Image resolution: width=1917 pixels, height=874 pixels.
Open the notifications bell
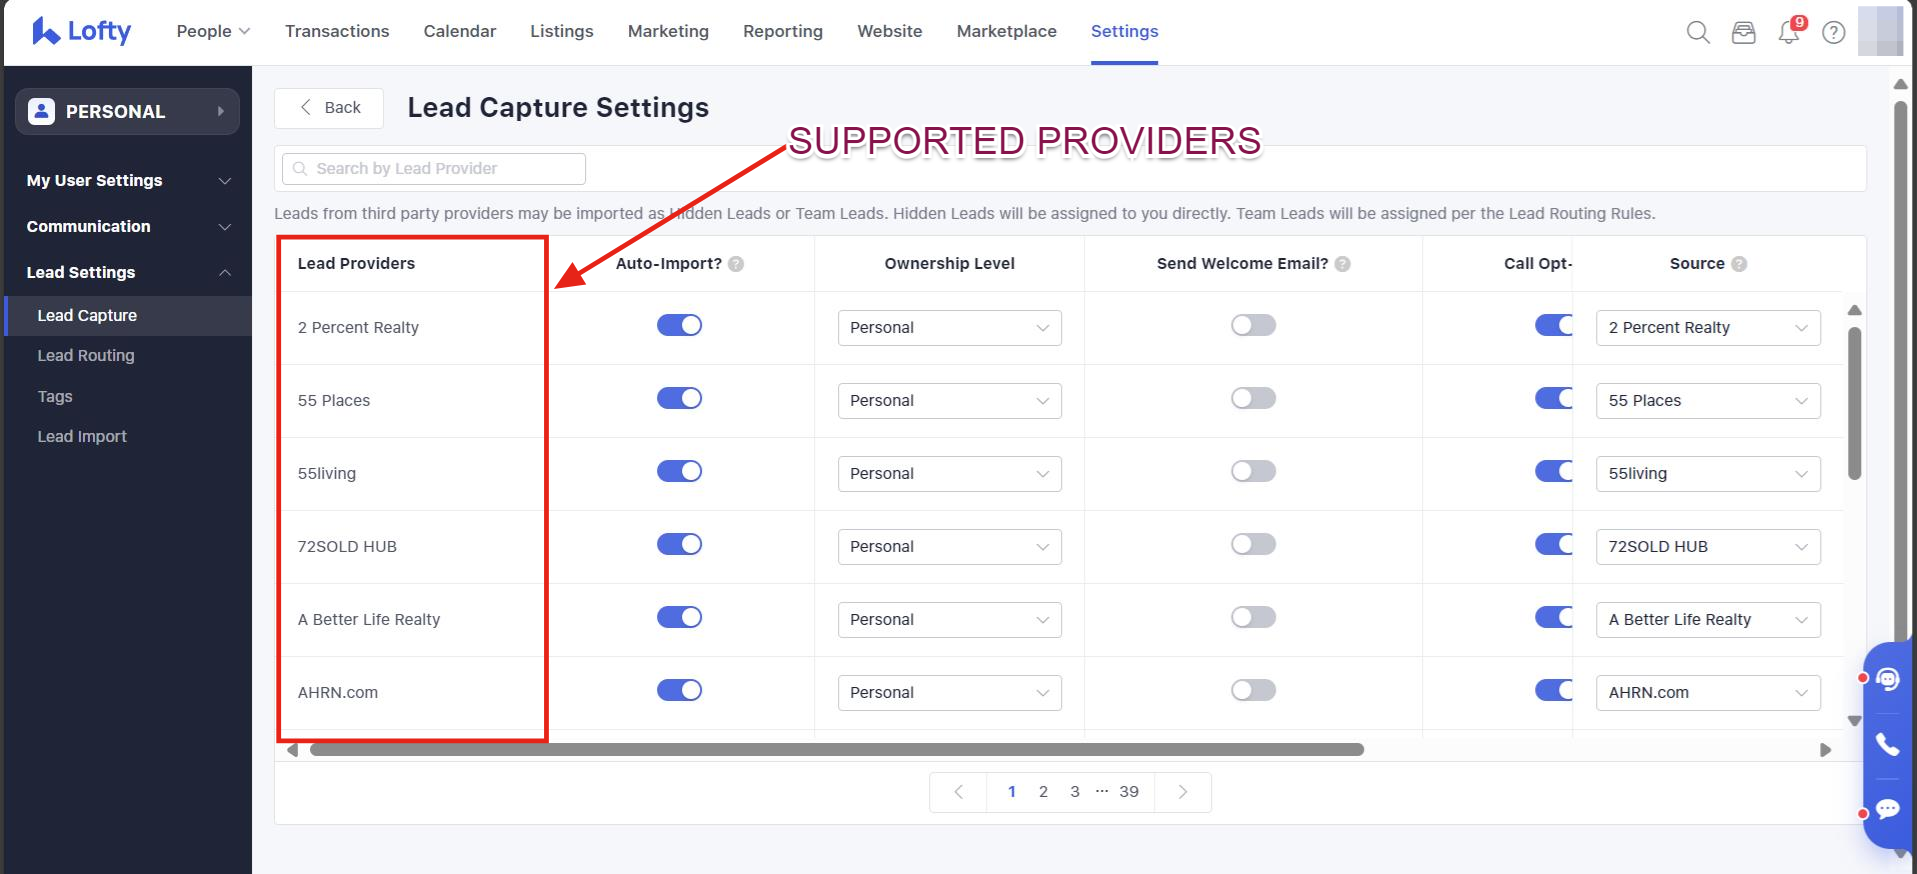coord(1788,32)
